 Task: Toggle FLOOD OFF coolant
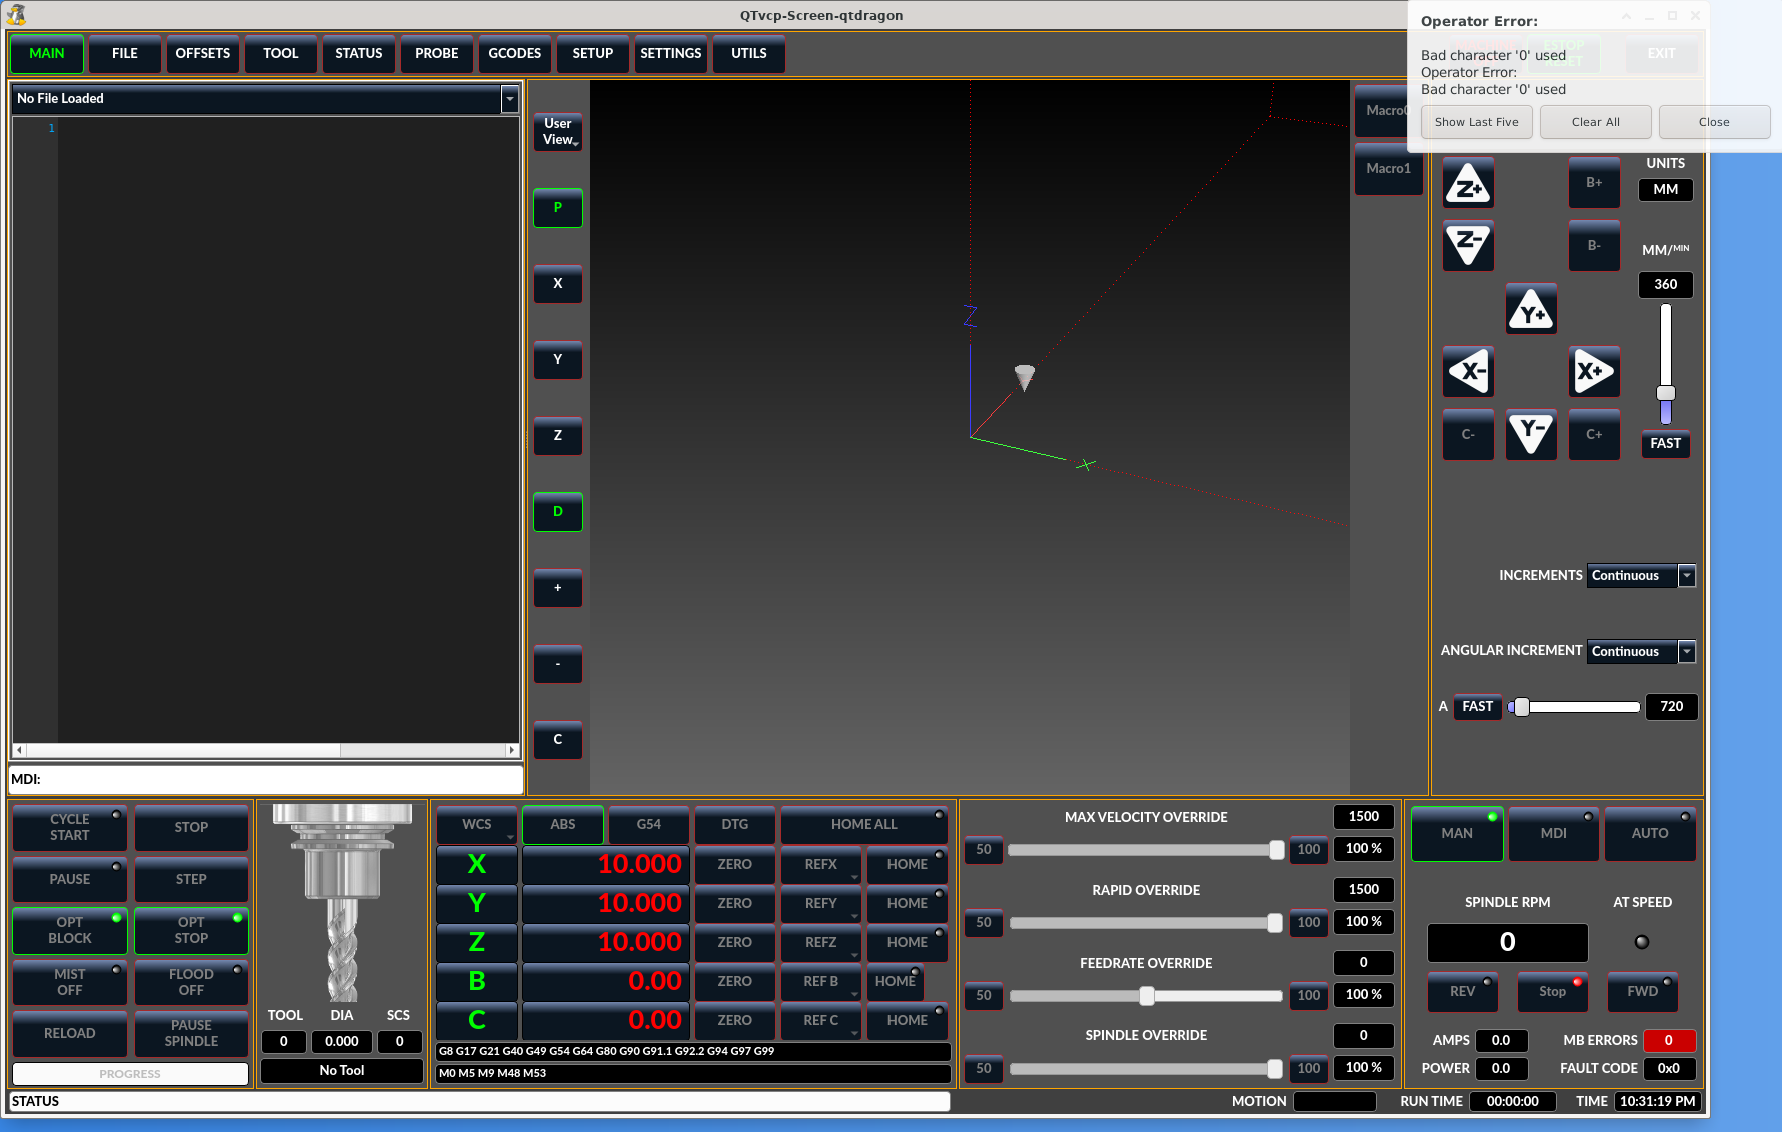[191, 982]
